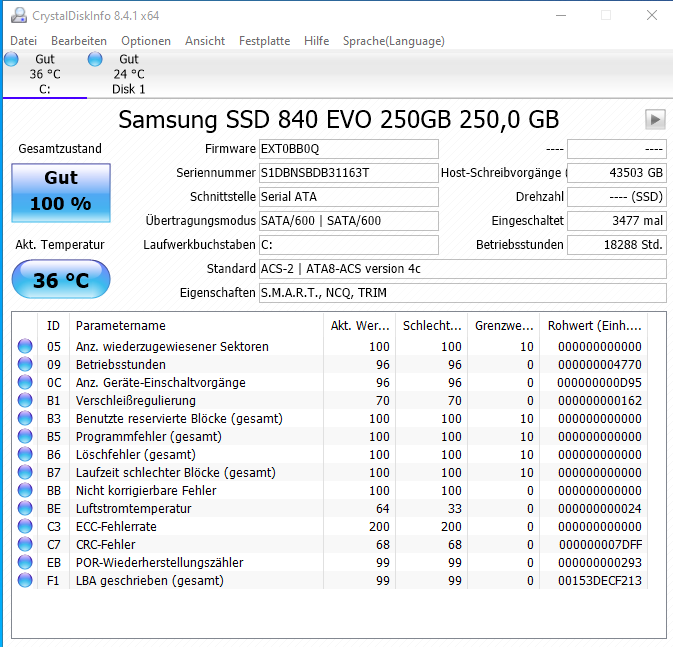The image size is (673, 647).
Task: Open the Bearbeiten menu
Action: click(x=79, y=41)
